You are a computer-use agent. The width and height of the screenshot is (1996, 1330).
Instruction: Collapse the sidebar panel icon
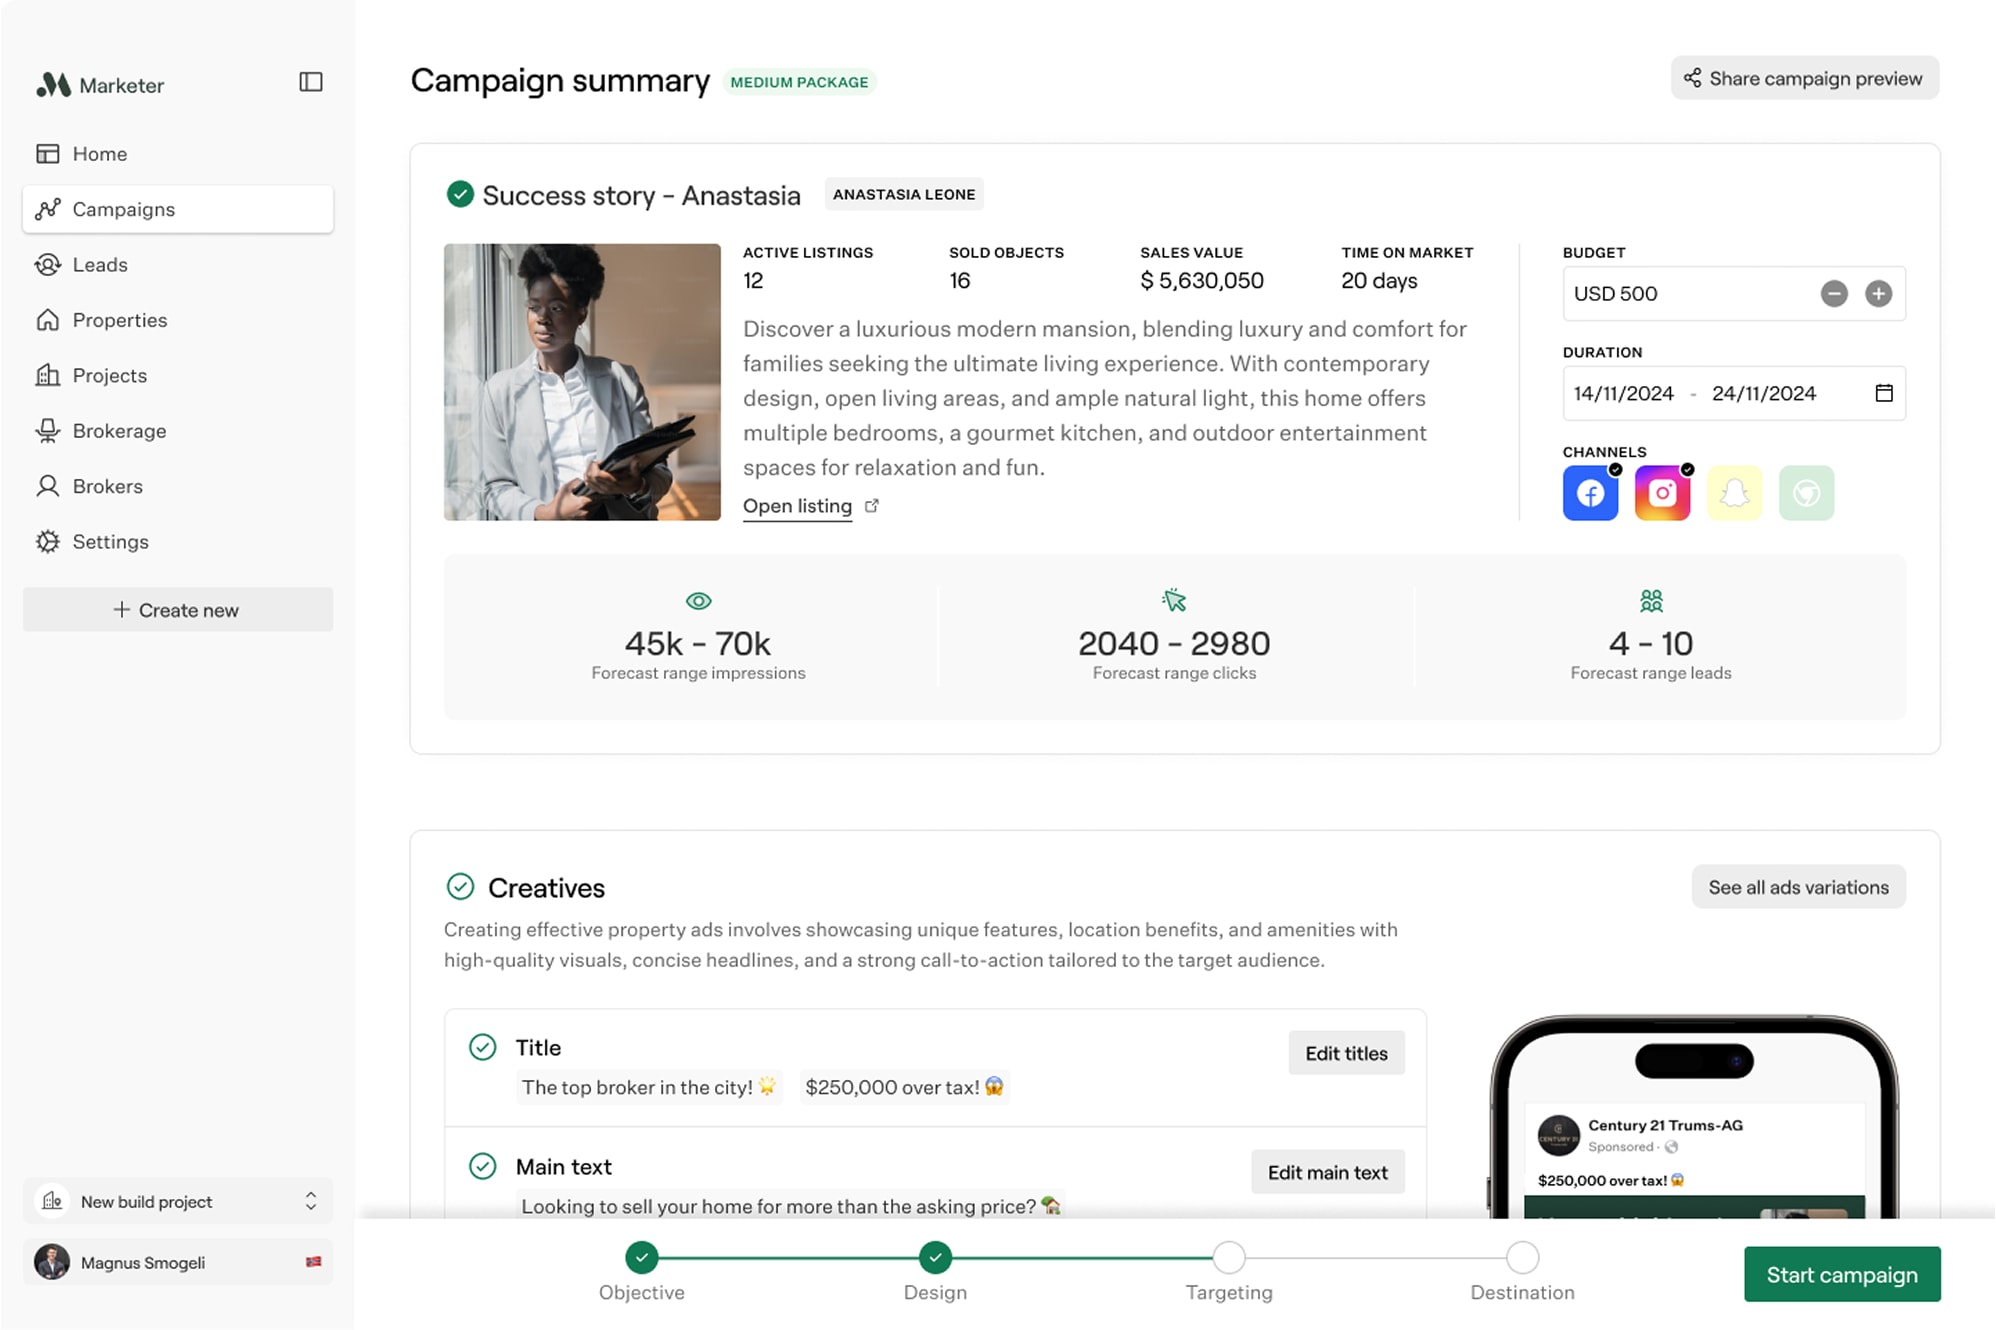point(311,82)
